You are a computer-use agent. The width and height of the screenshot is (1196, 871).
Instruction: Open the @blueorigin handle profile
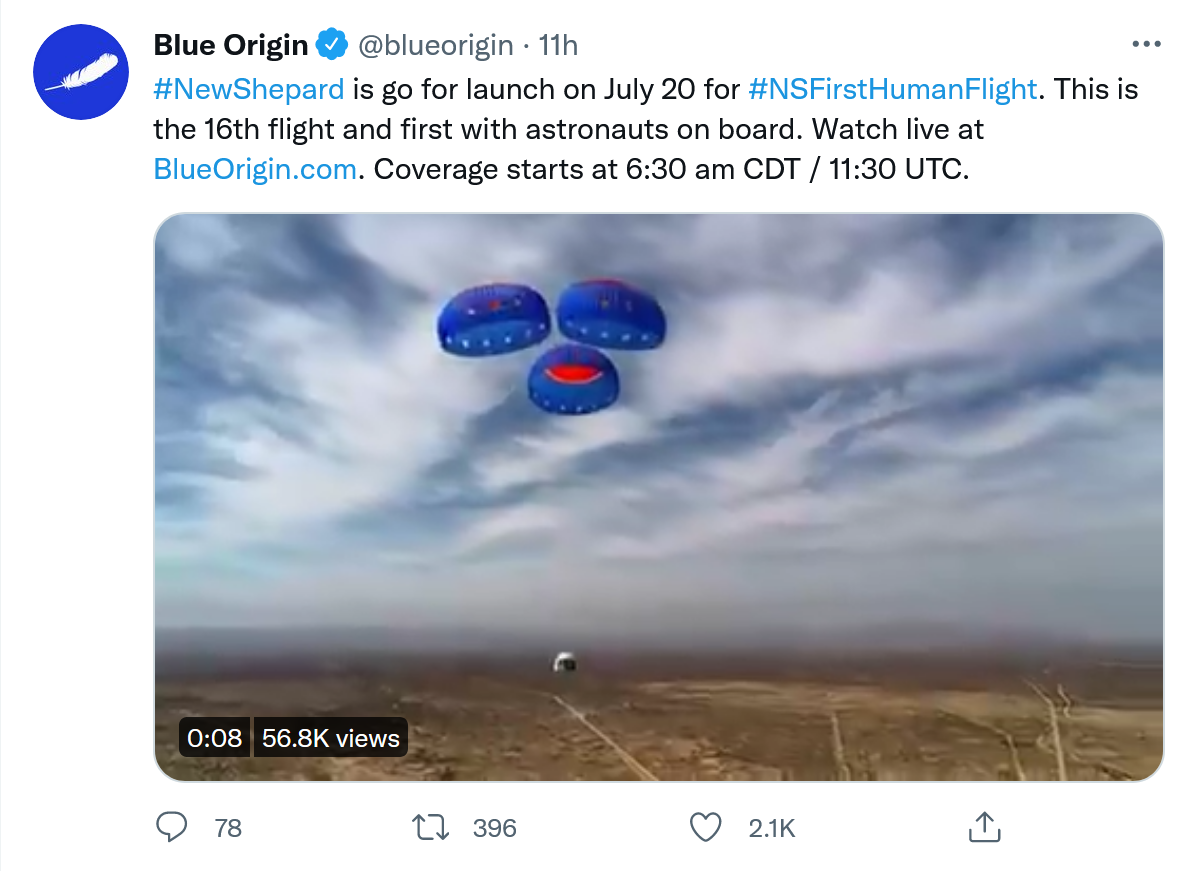(436, 45)
